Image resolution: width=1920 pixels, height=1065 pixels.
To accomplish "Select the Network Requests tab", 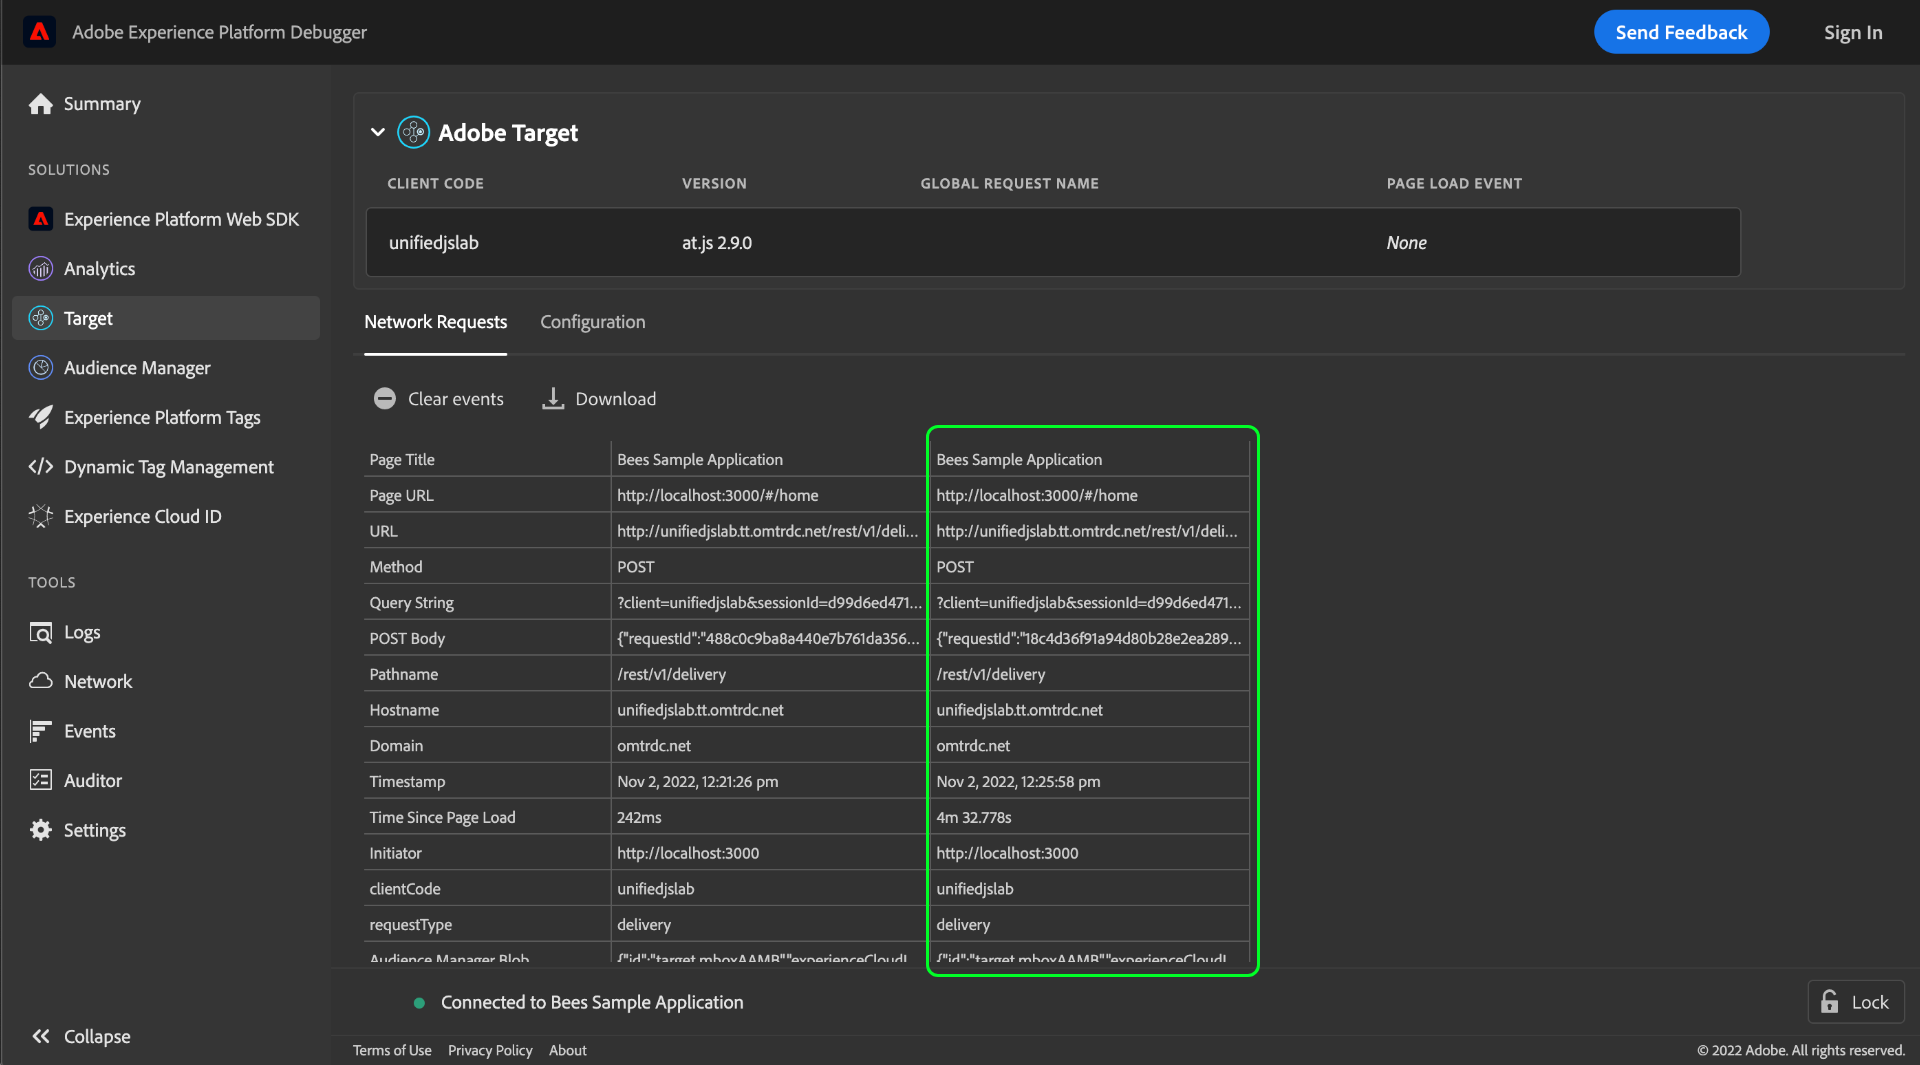I will (x=435, y=322).
